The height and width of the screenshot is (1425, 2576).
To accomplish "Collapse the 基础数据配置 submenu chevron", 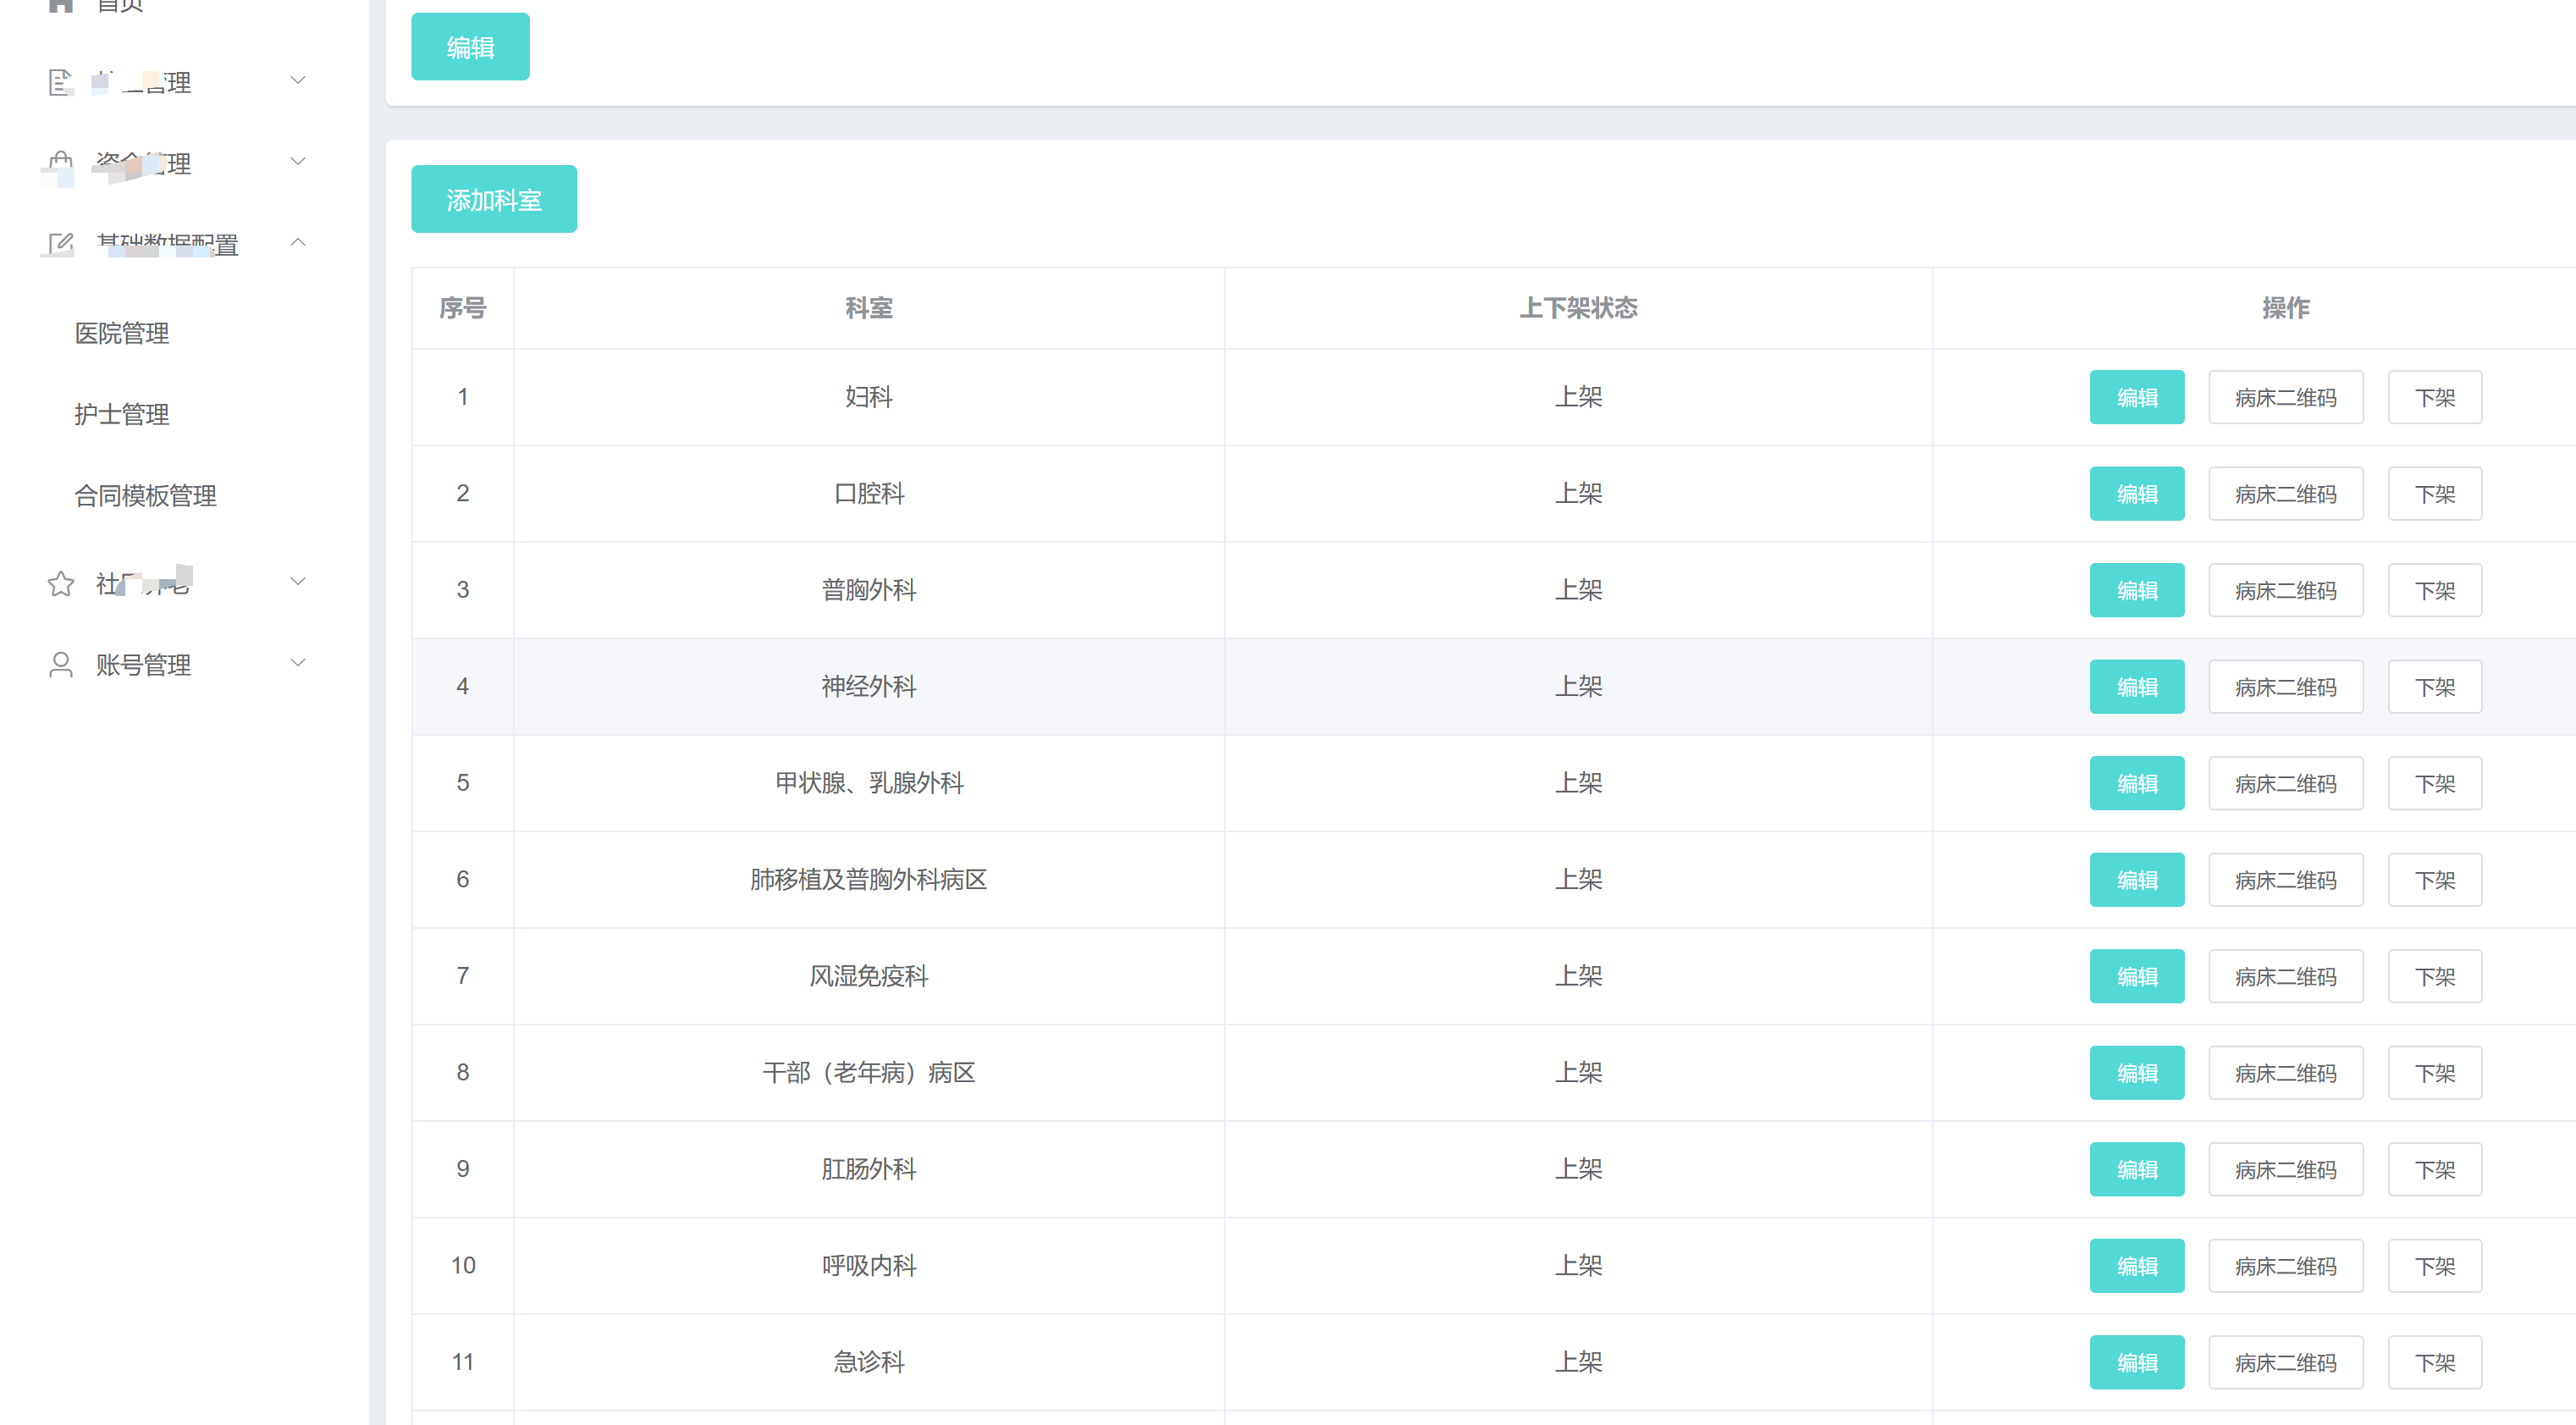I will 298,242.
